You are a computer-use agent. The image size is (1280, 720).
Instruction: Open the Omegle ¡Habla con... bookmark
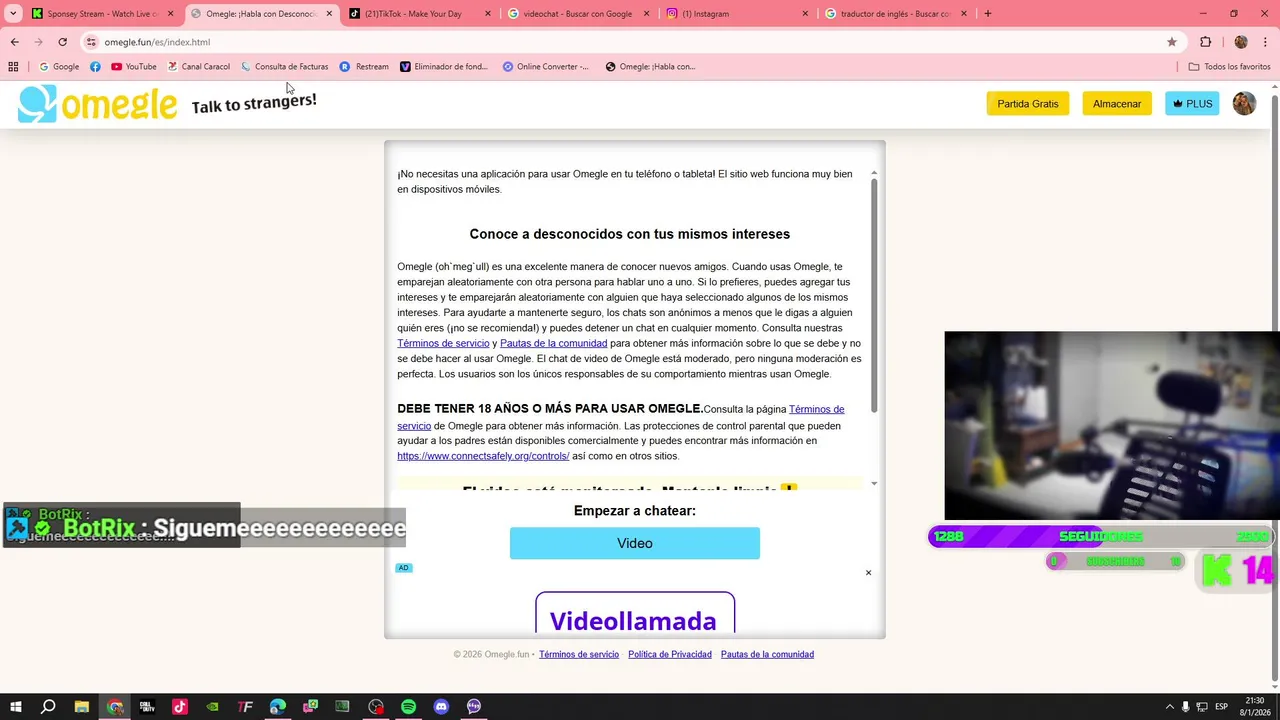point(650,67)
